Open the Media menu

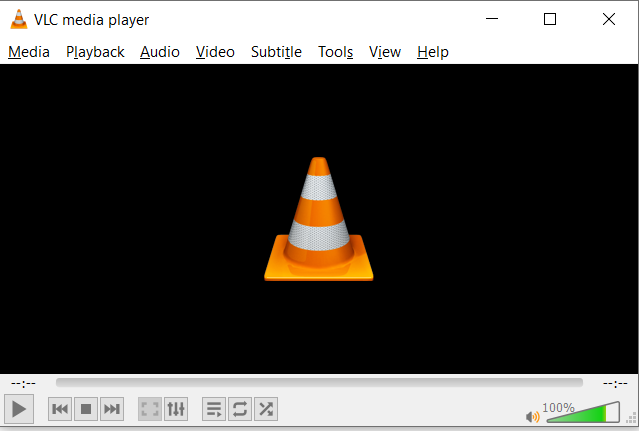coord(29,52)
